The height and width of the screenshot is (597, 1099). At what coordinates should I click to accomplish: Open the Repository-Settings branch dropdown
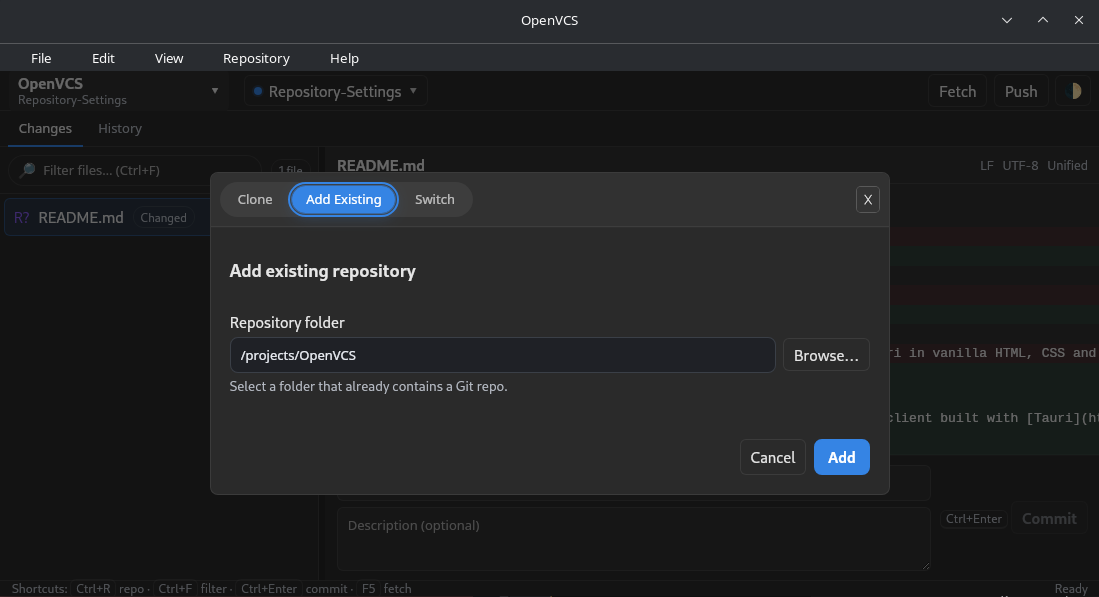(x=335, y=91)
